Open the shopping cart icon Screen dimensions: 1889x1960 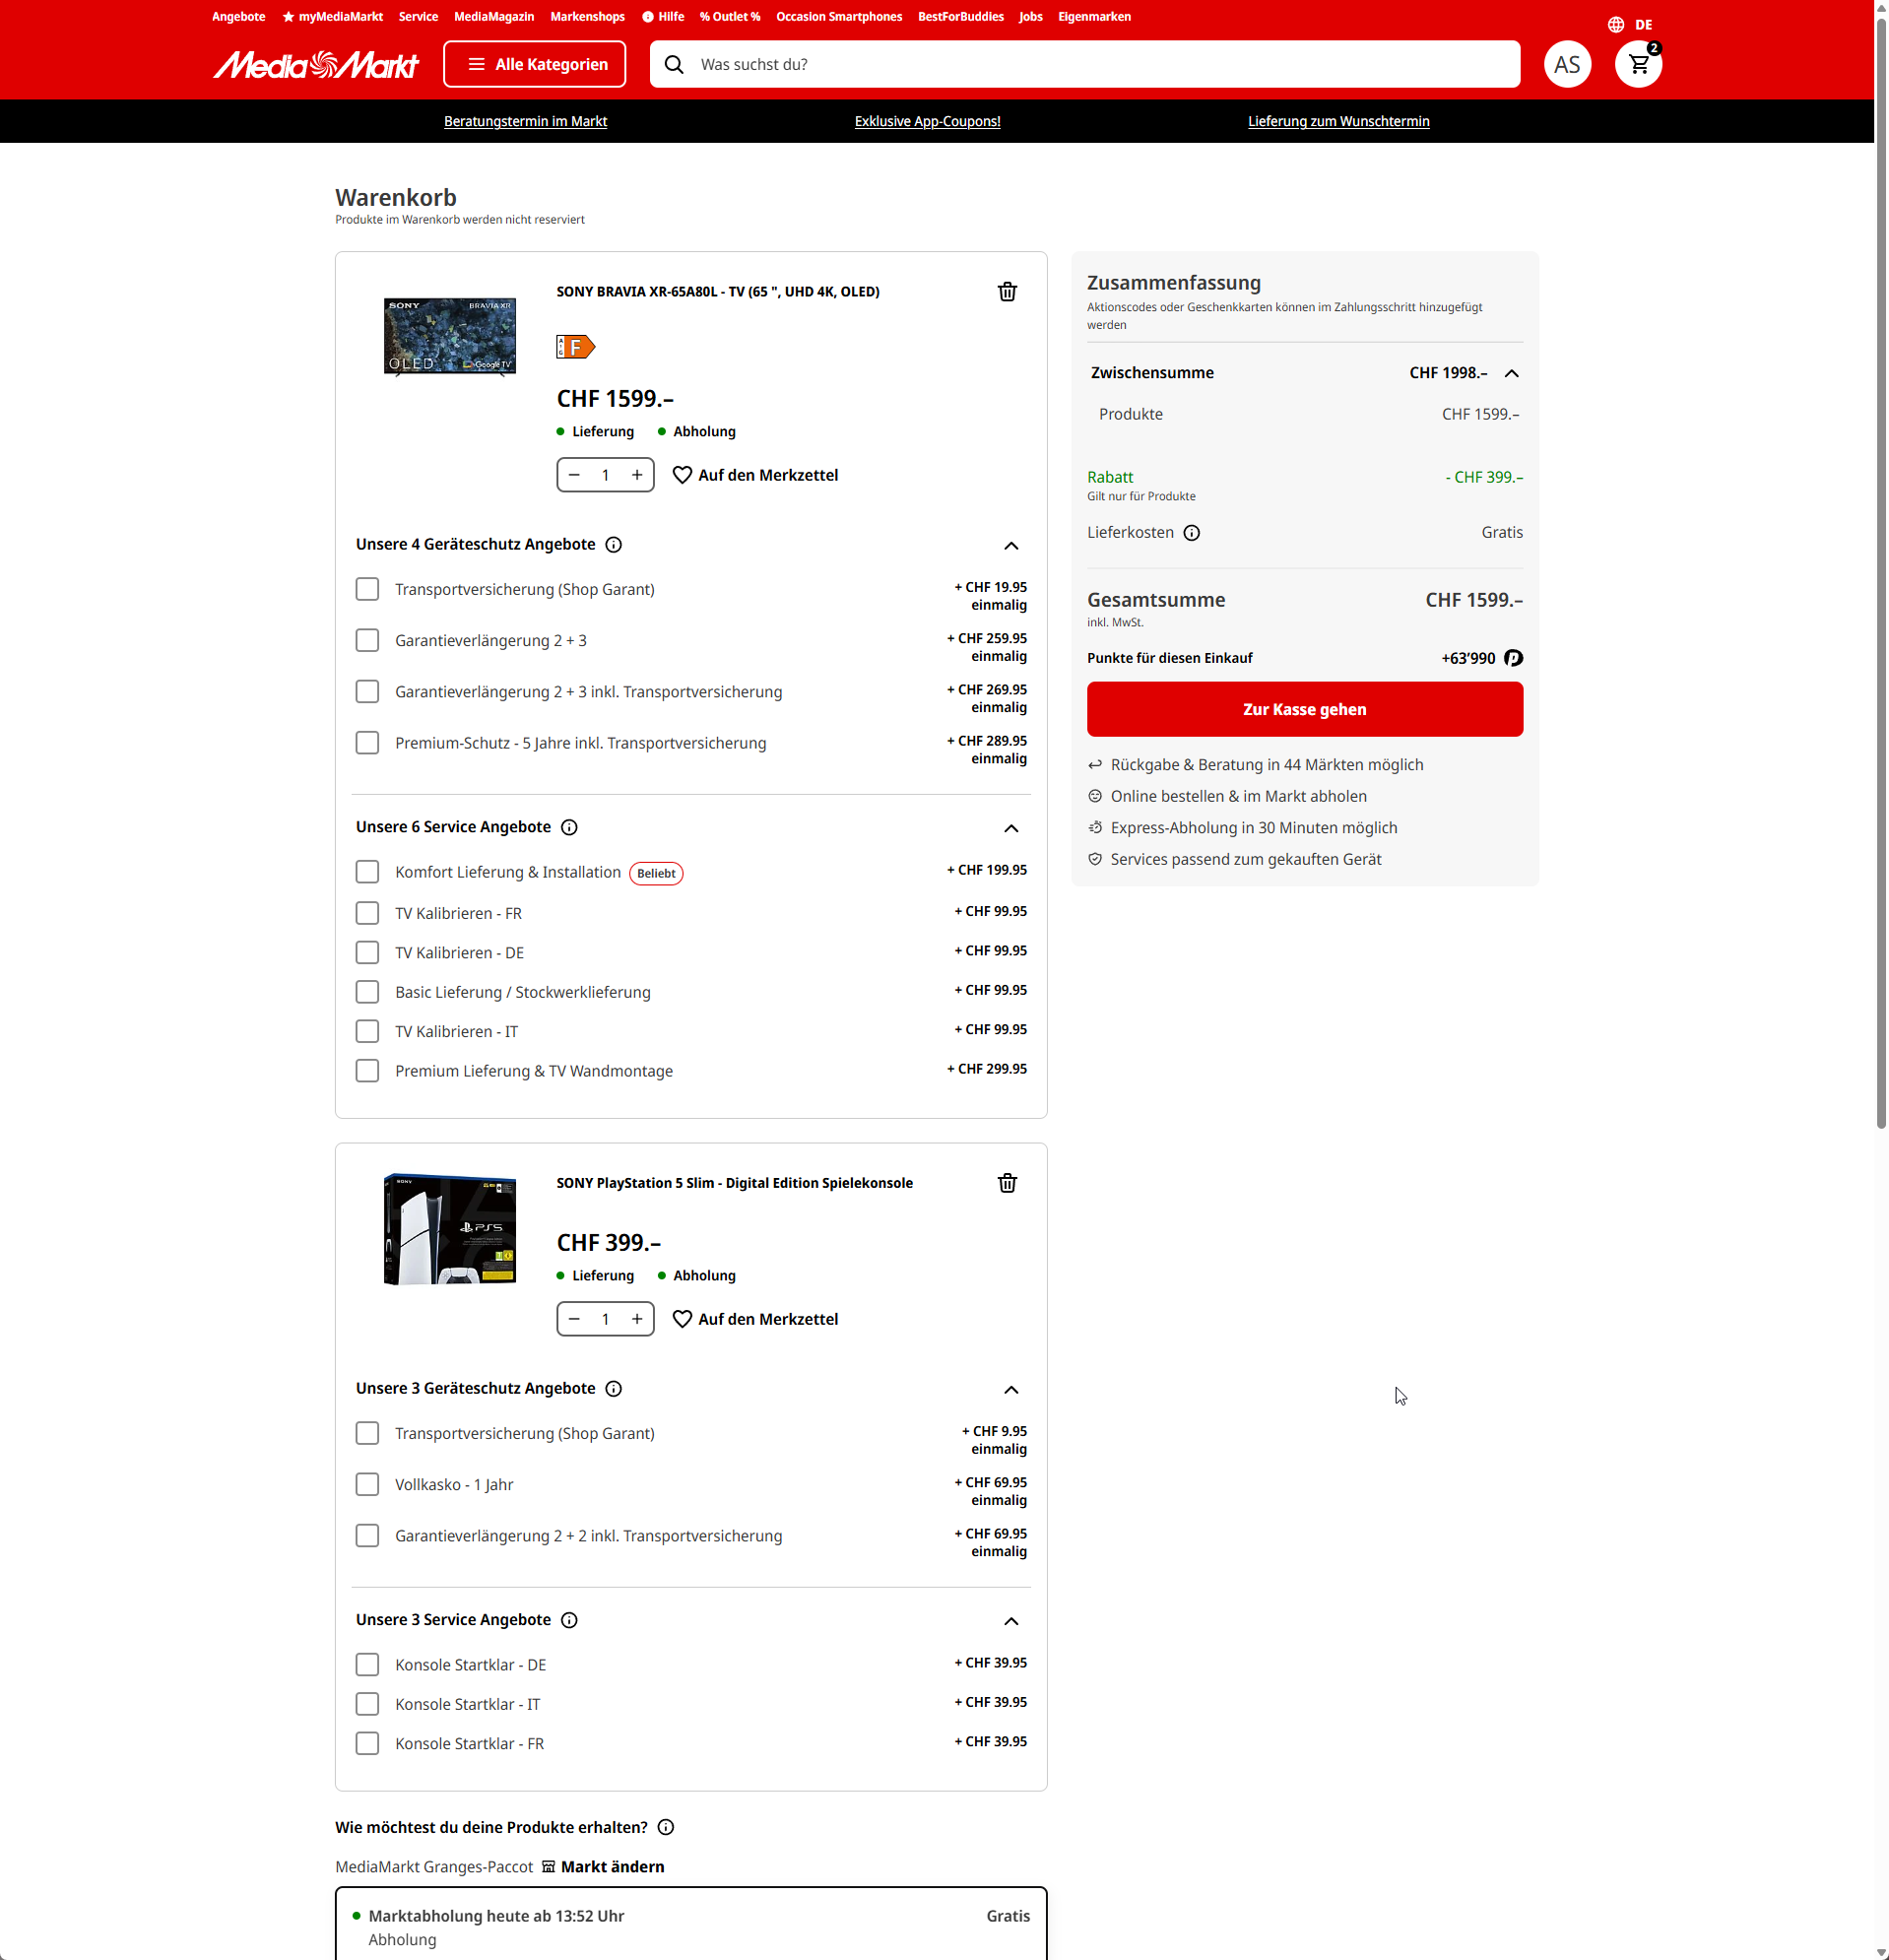coord(1639,65)
